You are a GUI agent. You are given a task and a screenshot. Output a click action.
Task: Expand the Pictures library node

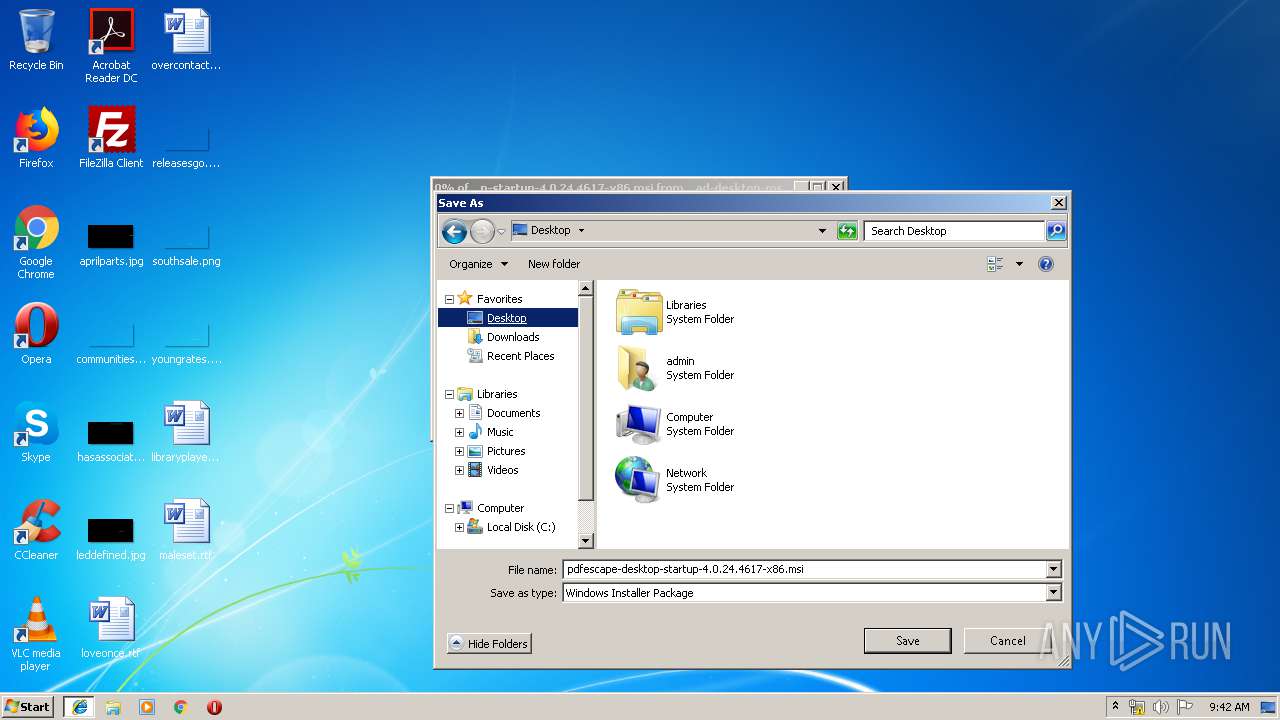459,451
